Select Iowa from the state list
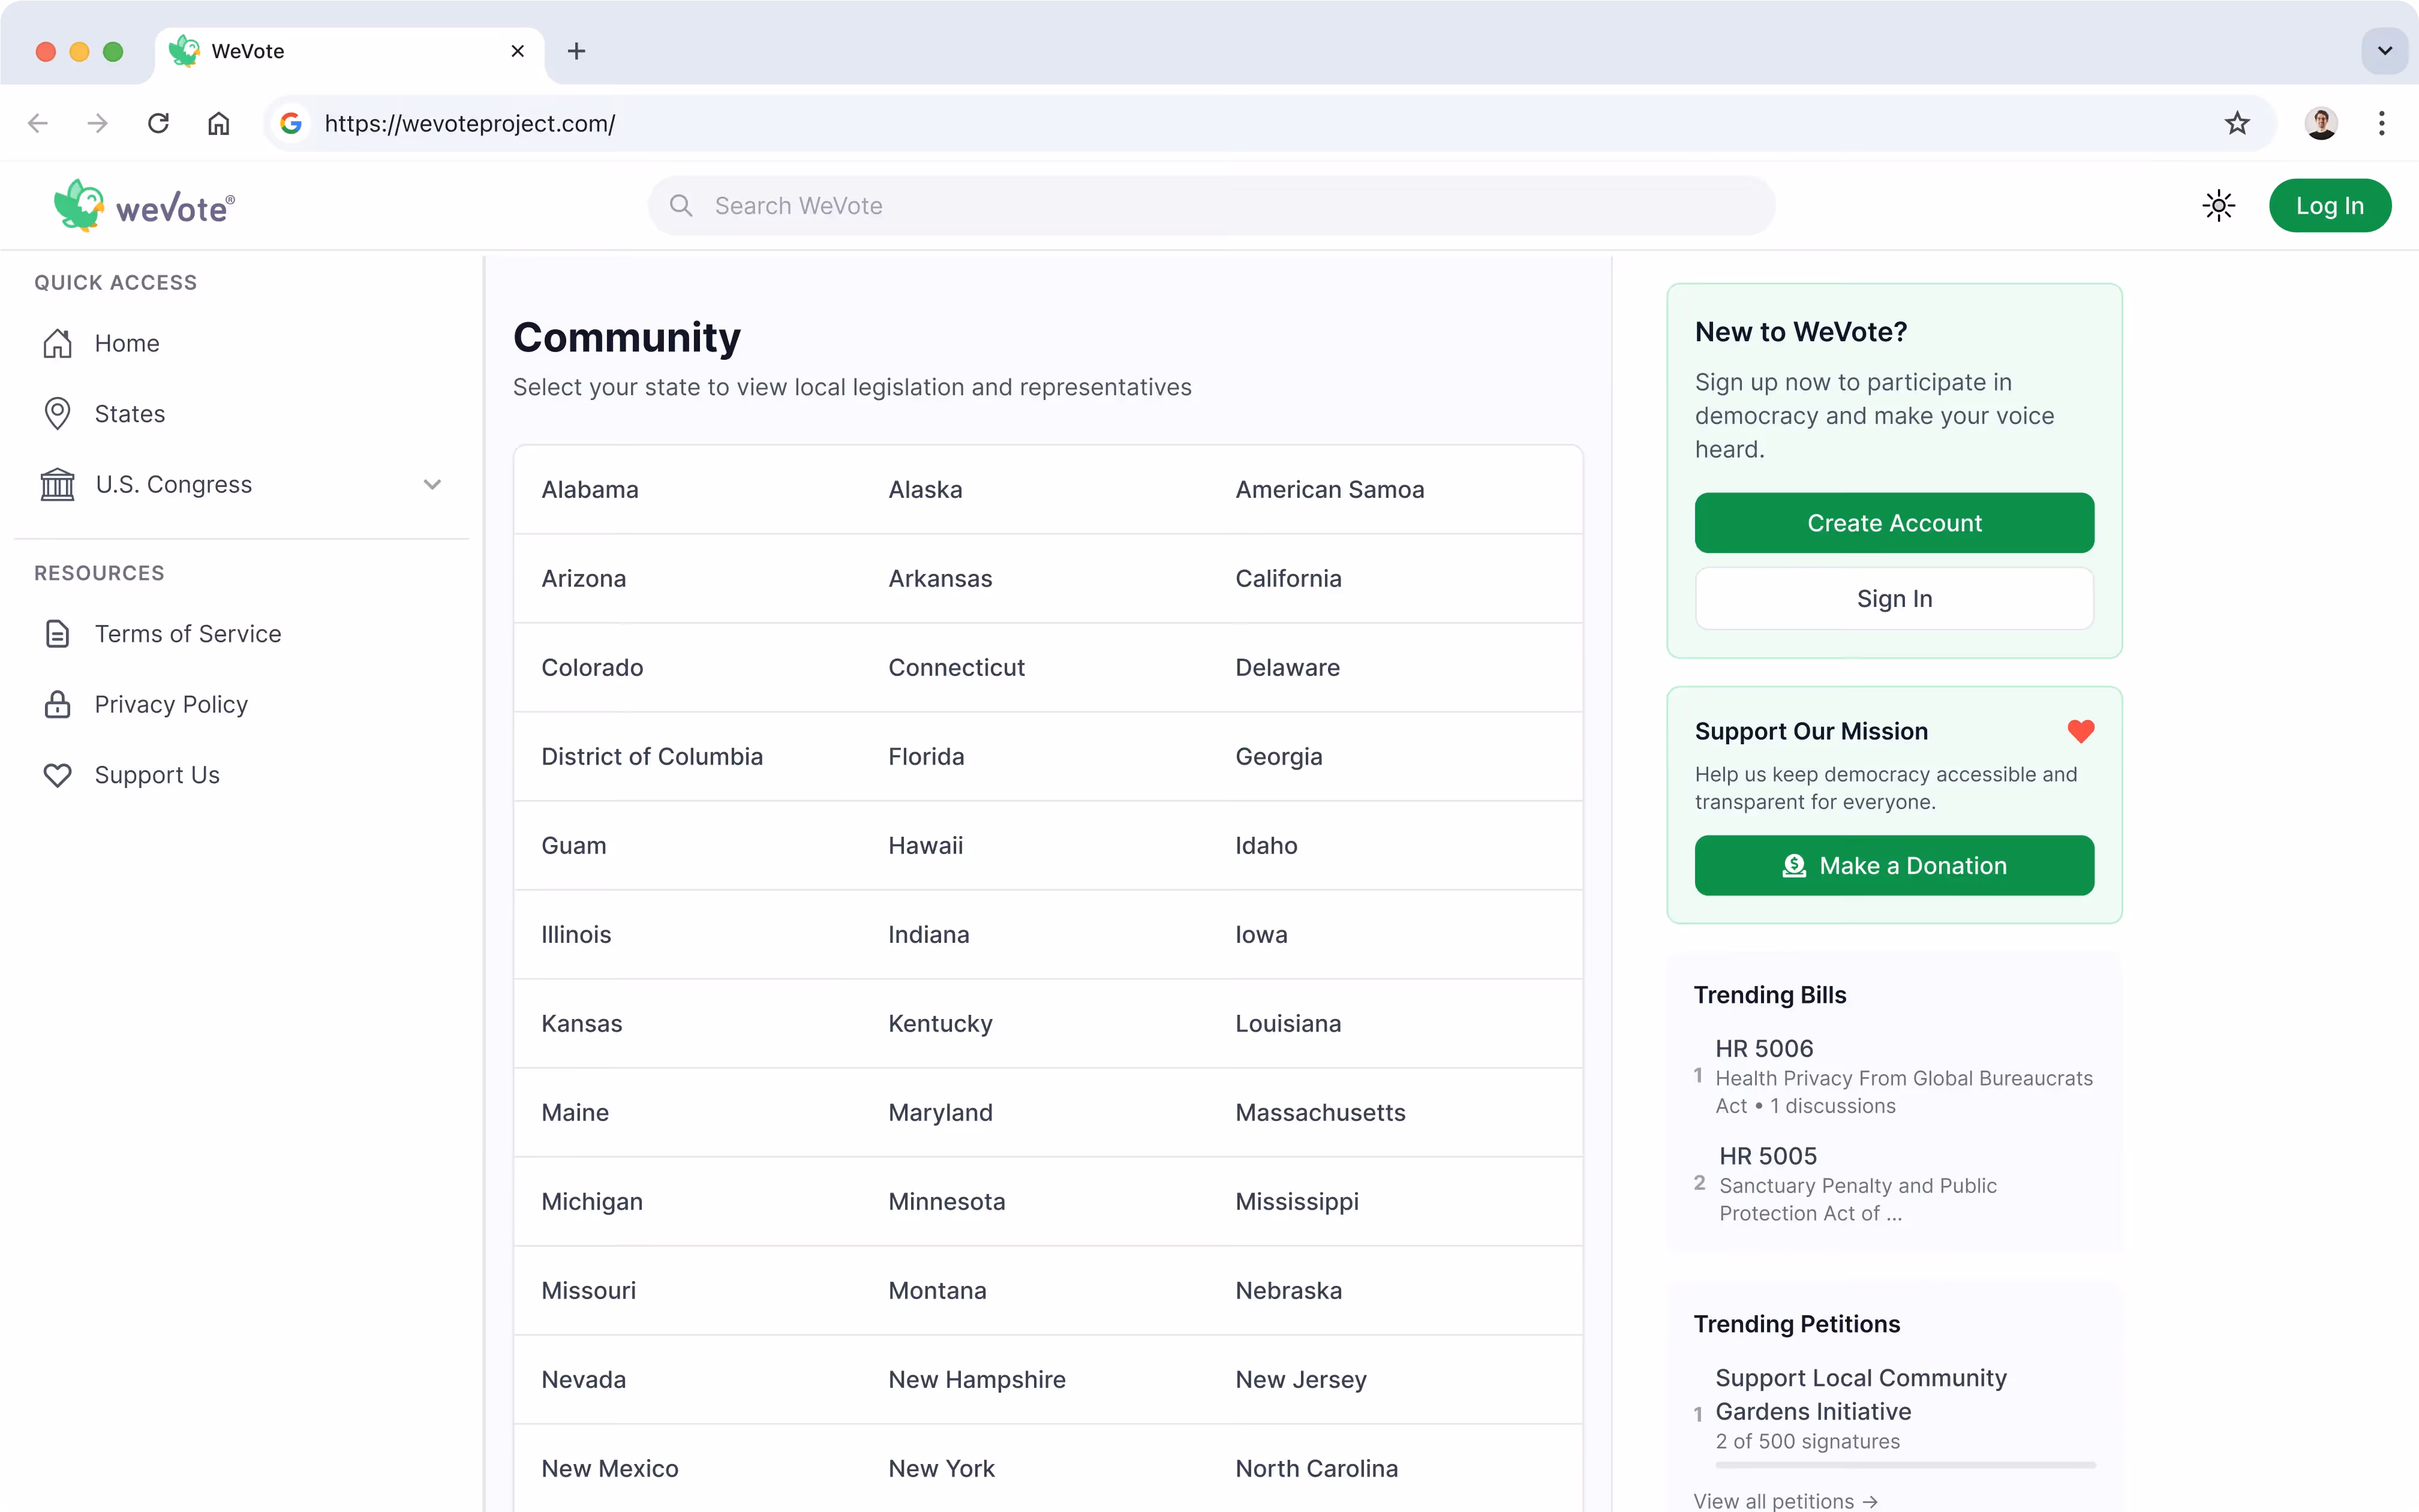This screenshot has width=2419, height=1512. pos(1261,935)
